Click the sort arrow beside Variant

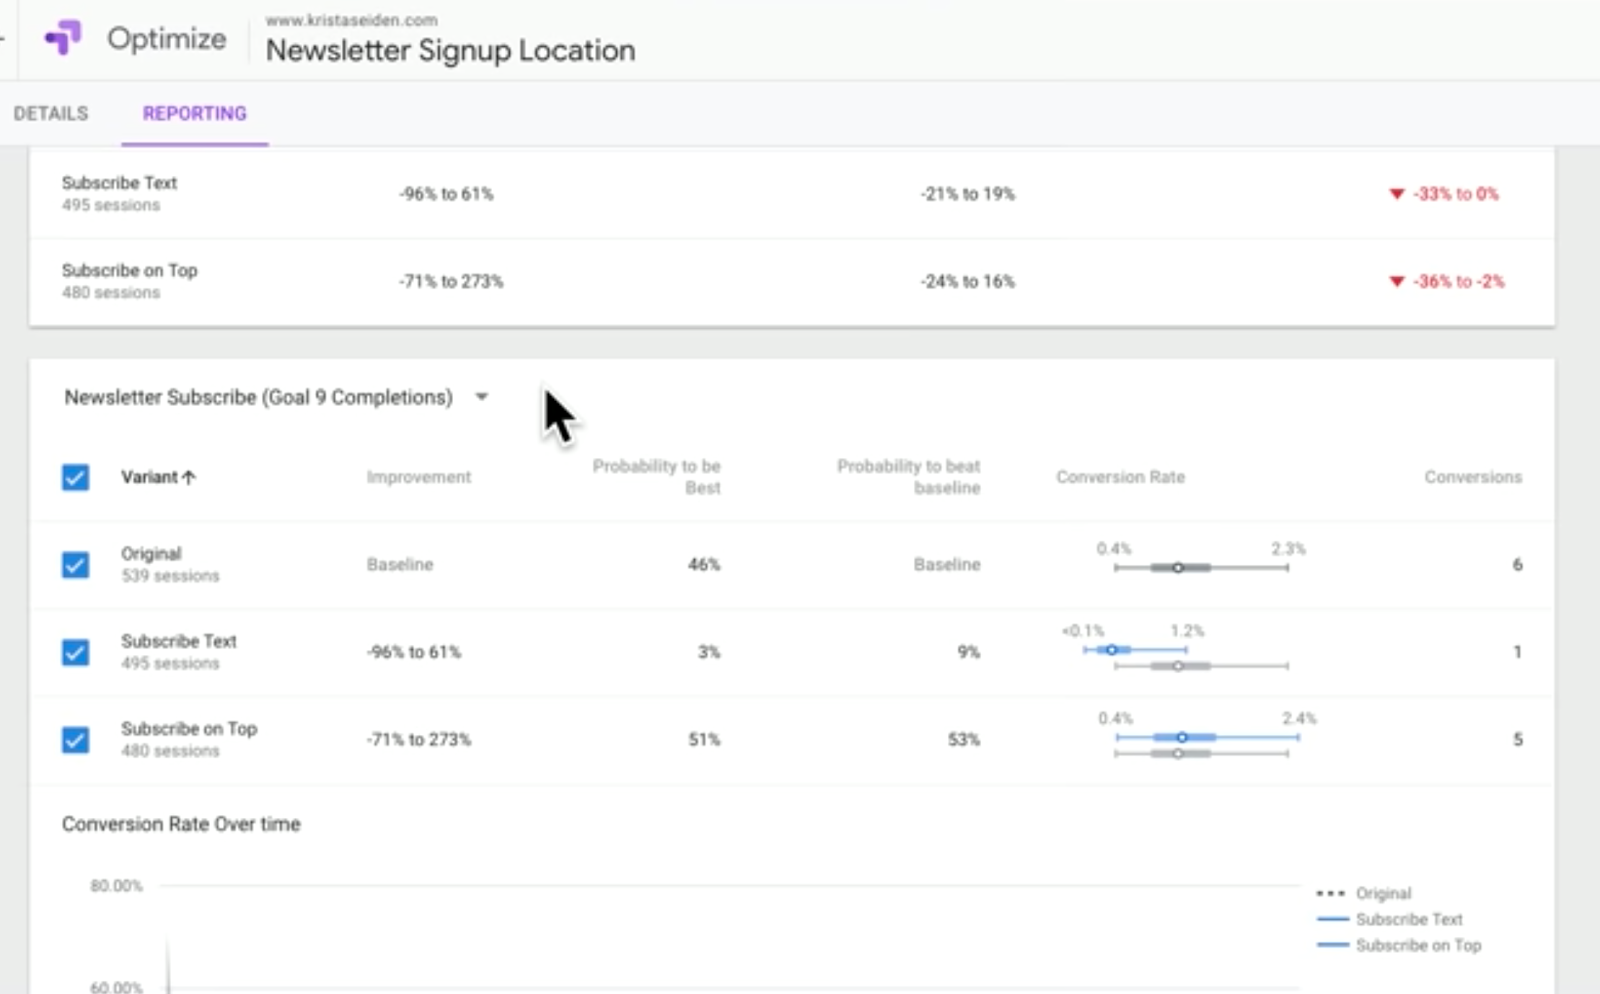[x=189, y=477]
